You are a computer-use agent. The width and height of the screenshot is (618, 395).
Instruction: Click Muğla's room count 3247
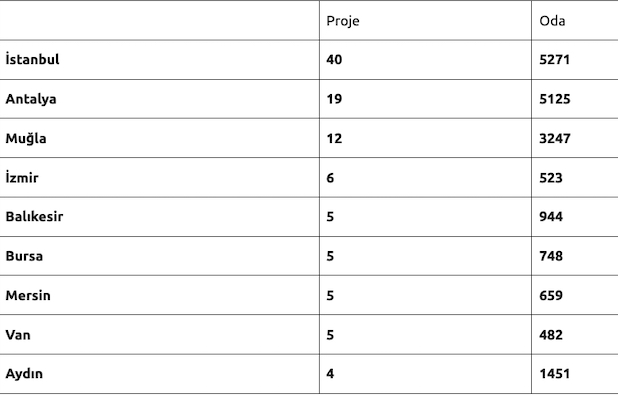tap(555, 138)
